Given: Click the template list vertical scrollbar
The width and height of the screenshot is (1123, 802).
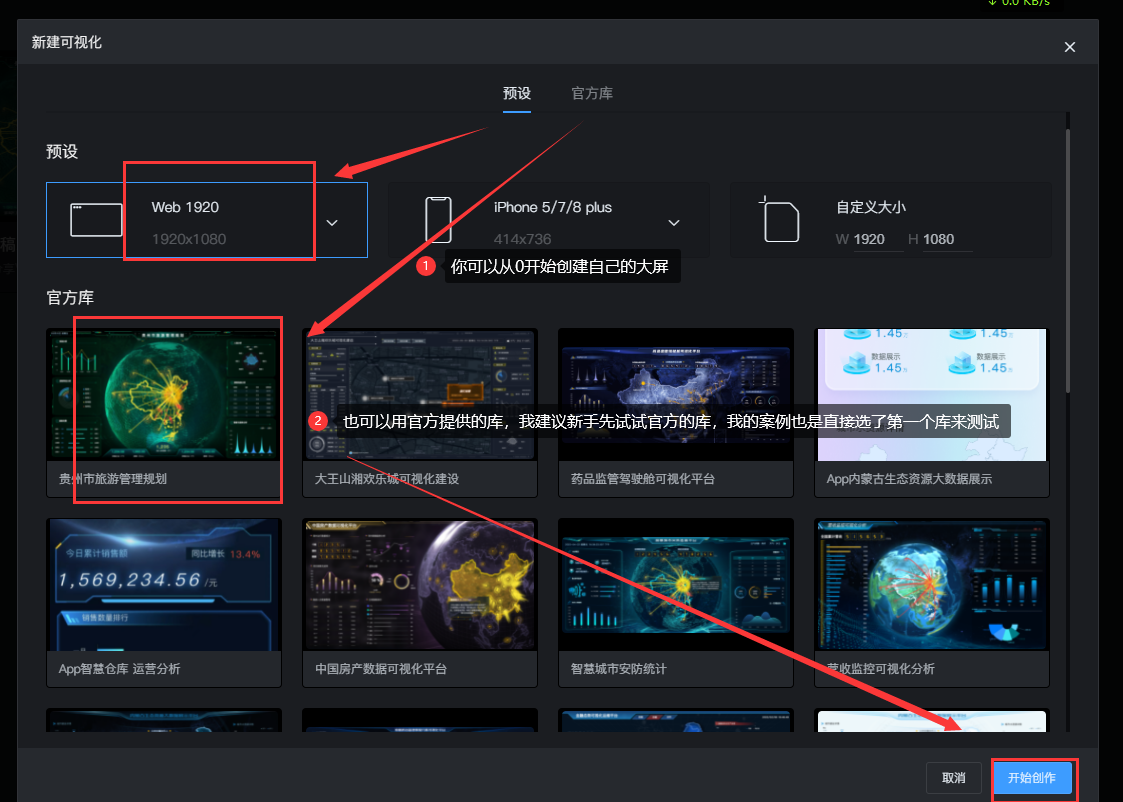Looking at the screenshot, I should [1067, 261].
